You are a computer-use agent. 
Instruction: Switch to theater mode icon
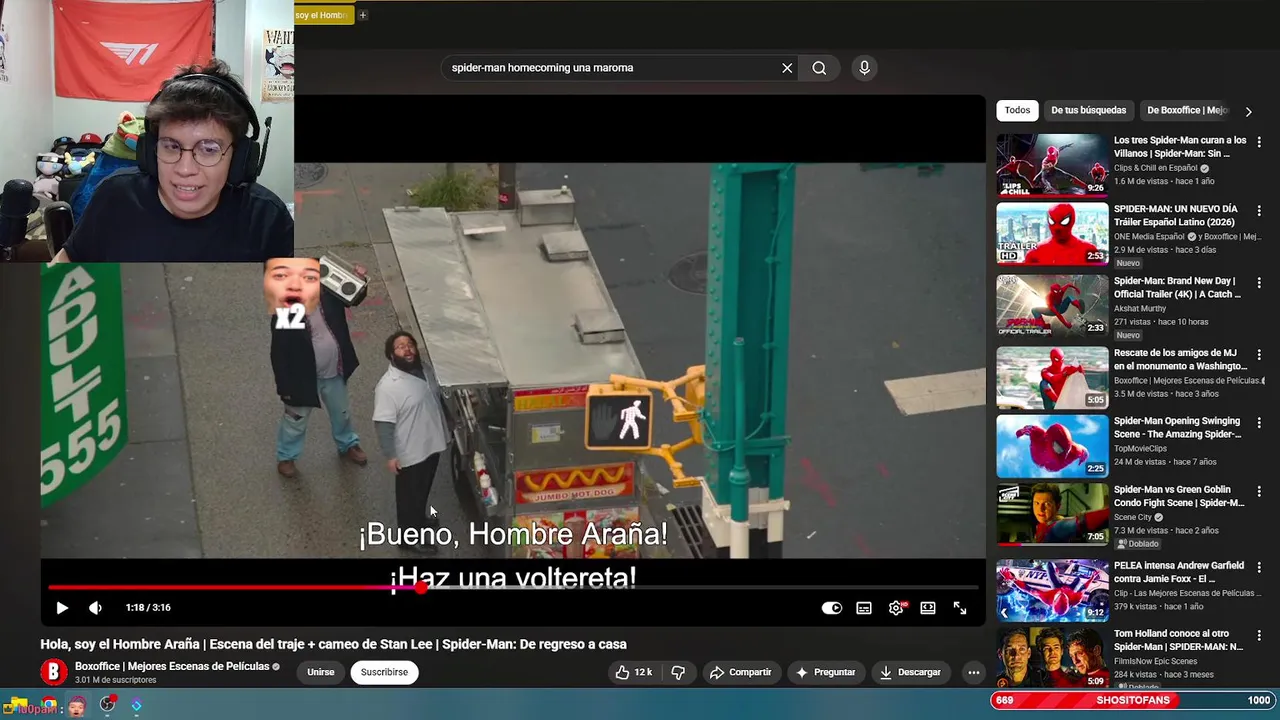(x=928, y=608)
